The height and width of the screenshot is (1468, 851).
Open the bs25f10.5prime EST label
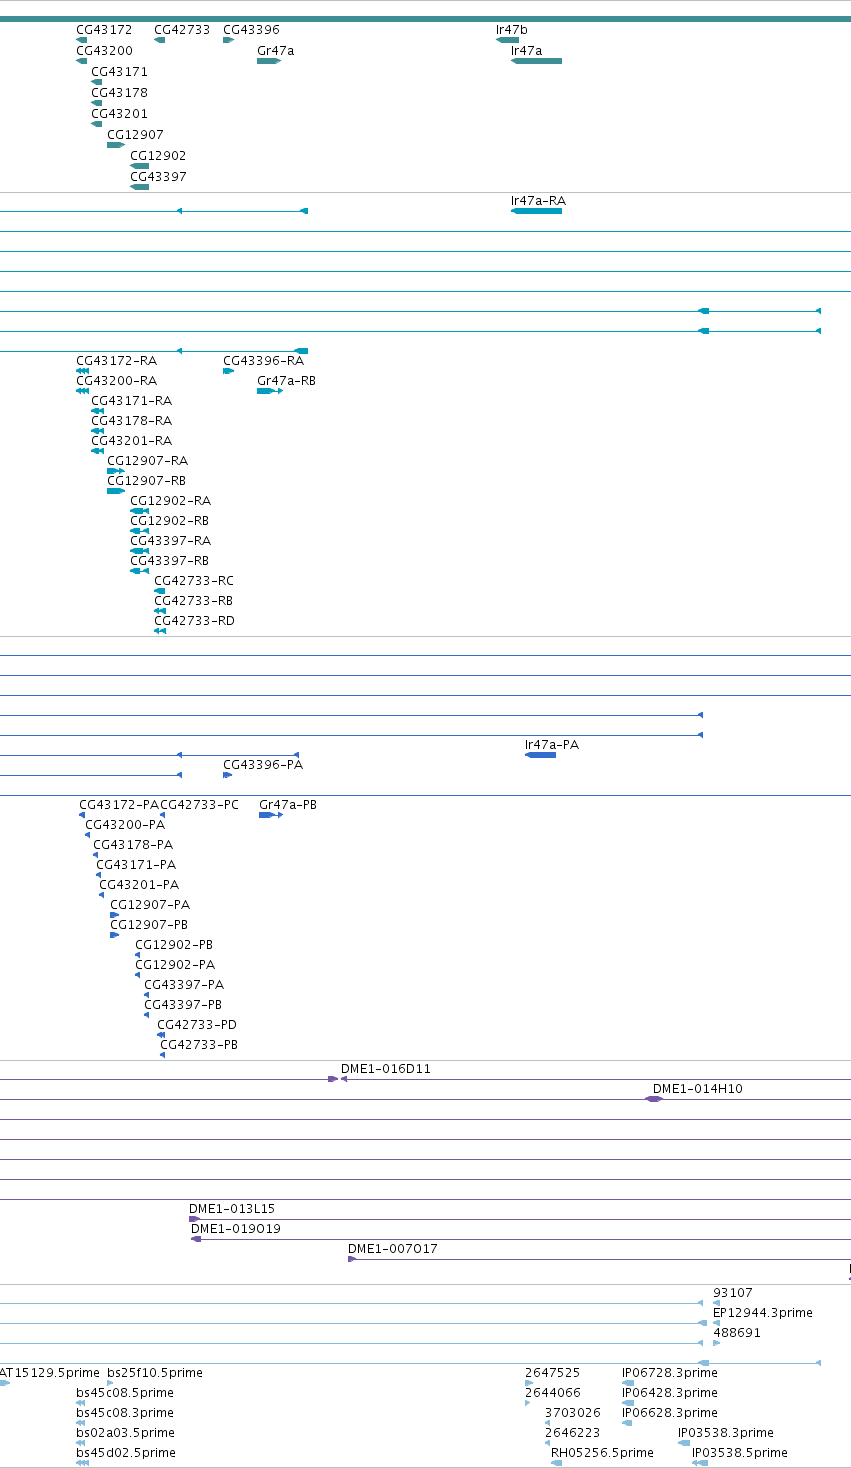tap(155, 1373)
